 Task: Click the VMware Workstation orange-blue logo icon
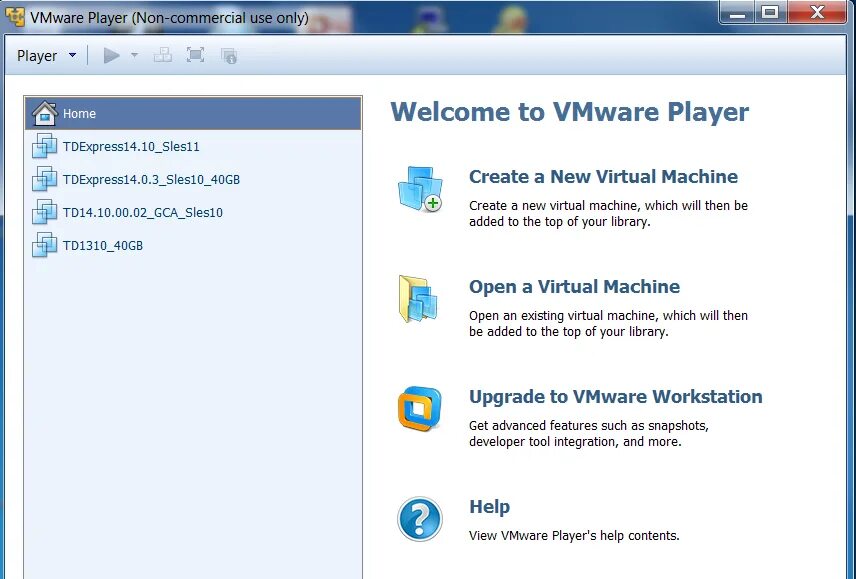[x=419, y=409]
